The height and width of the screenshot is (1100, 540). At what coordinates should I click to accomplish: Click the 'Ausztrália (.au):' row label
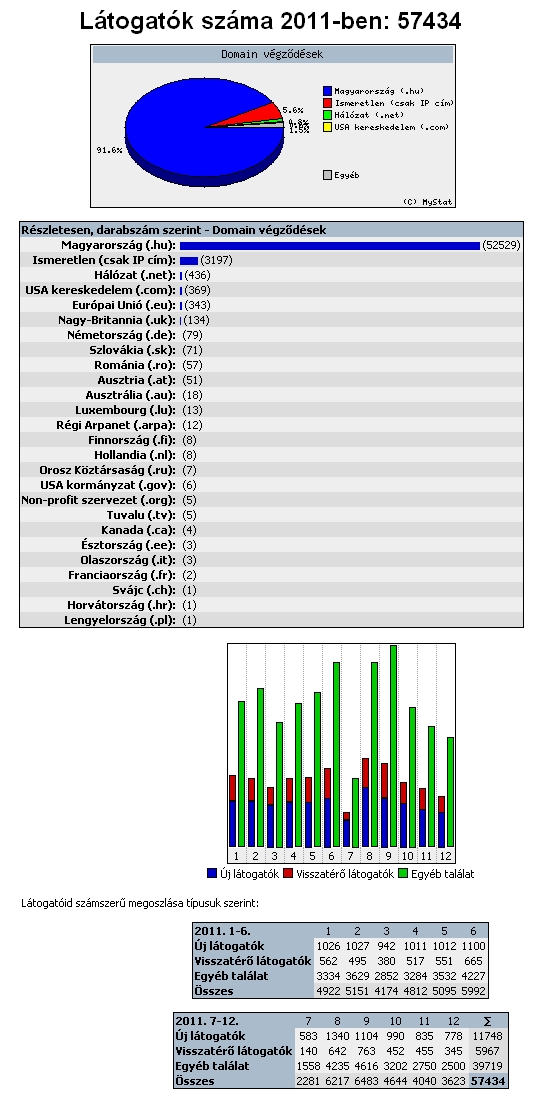[x=130, y=395]
